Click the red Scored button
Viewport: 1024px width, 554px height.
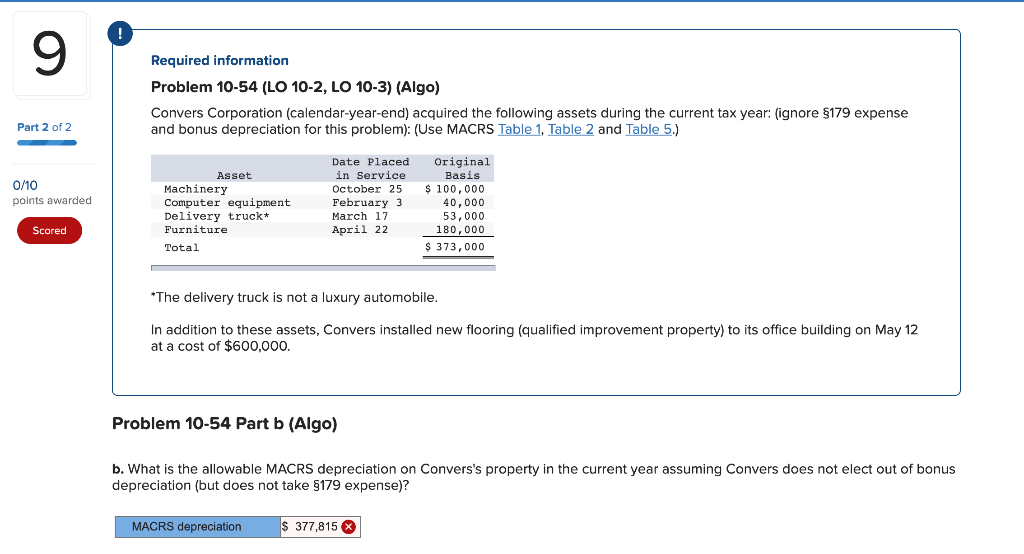click(x=50, y=231)
